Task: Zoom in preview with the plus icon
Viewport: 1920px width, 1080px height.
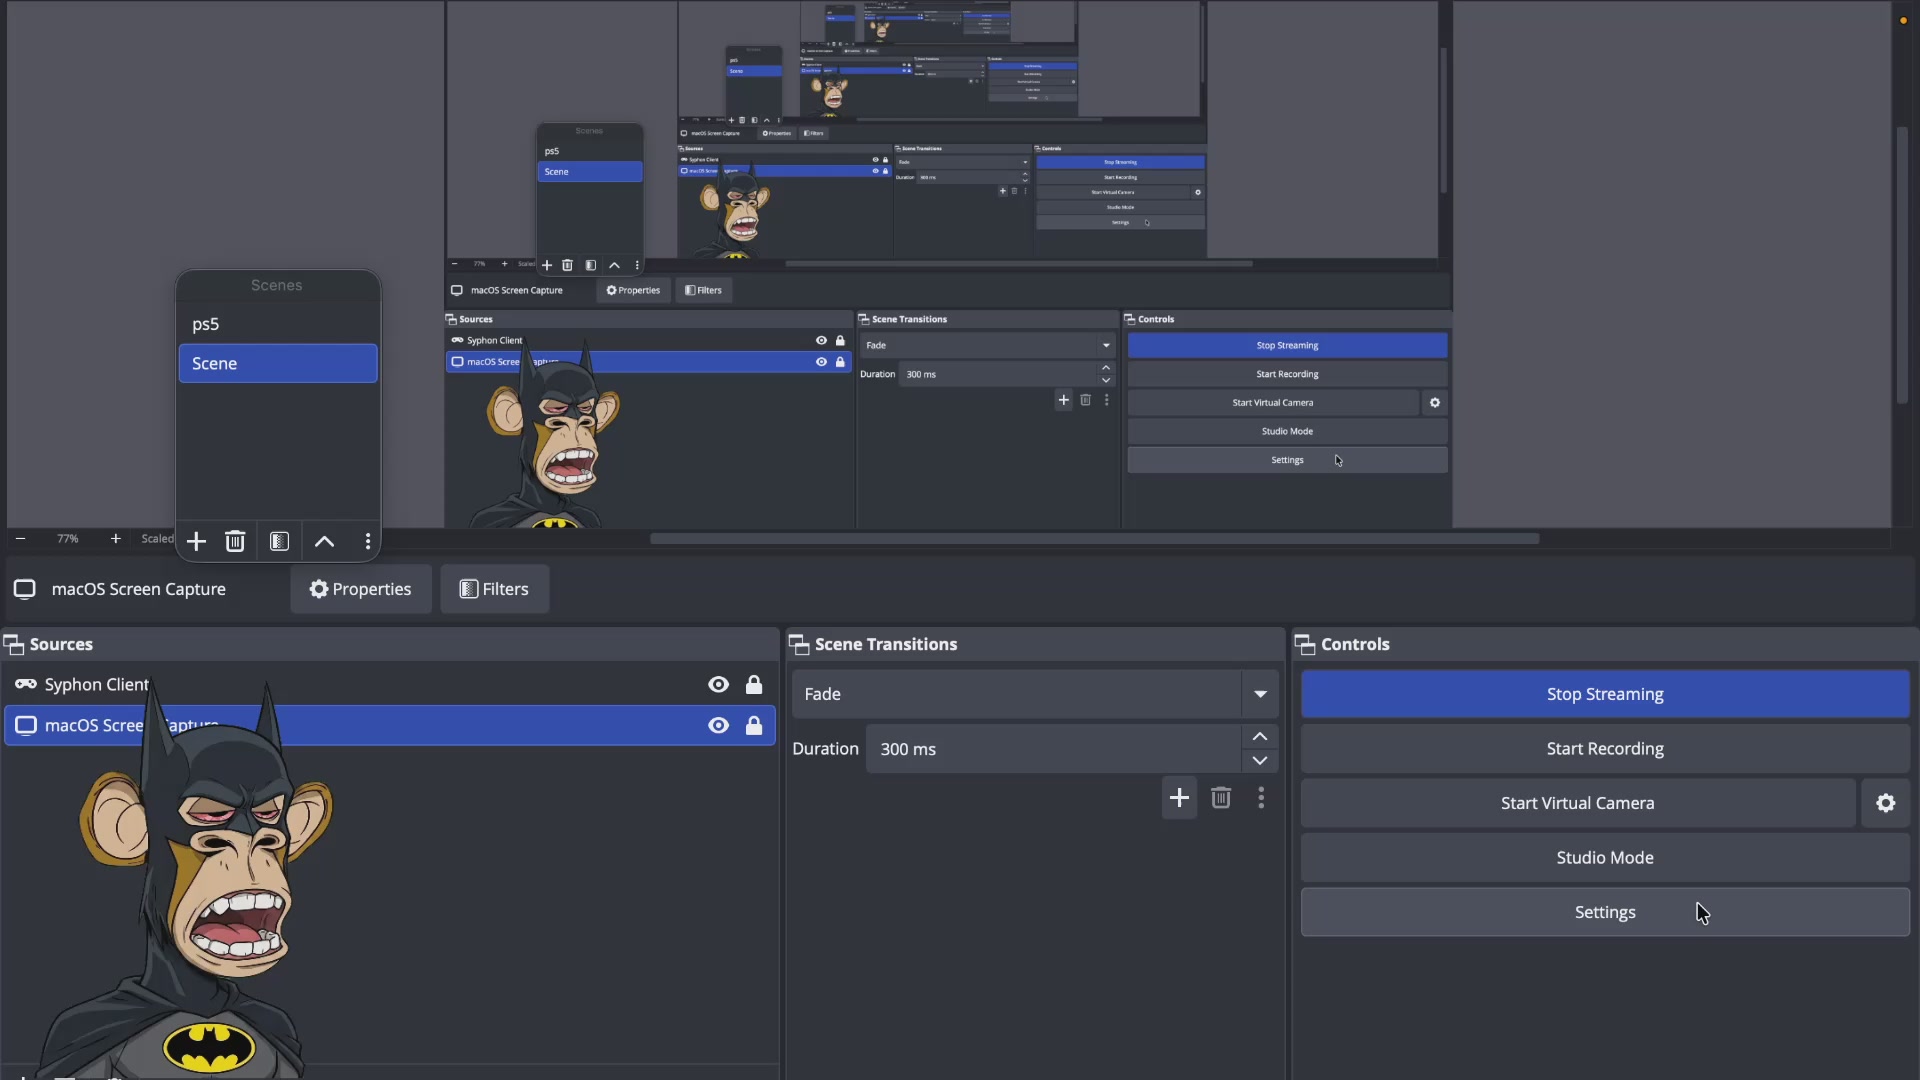Action: click(116, 538)
